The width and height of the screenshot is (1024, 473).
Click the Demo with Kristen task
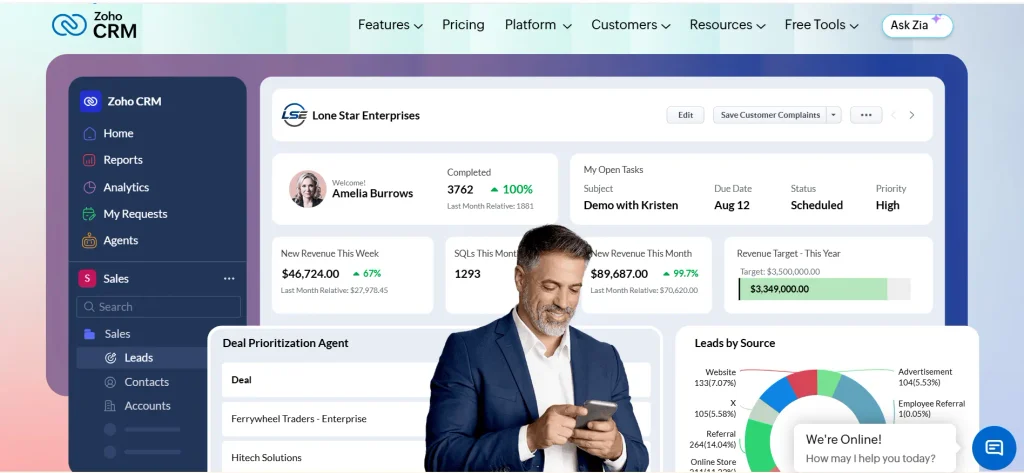pos(631,205)
